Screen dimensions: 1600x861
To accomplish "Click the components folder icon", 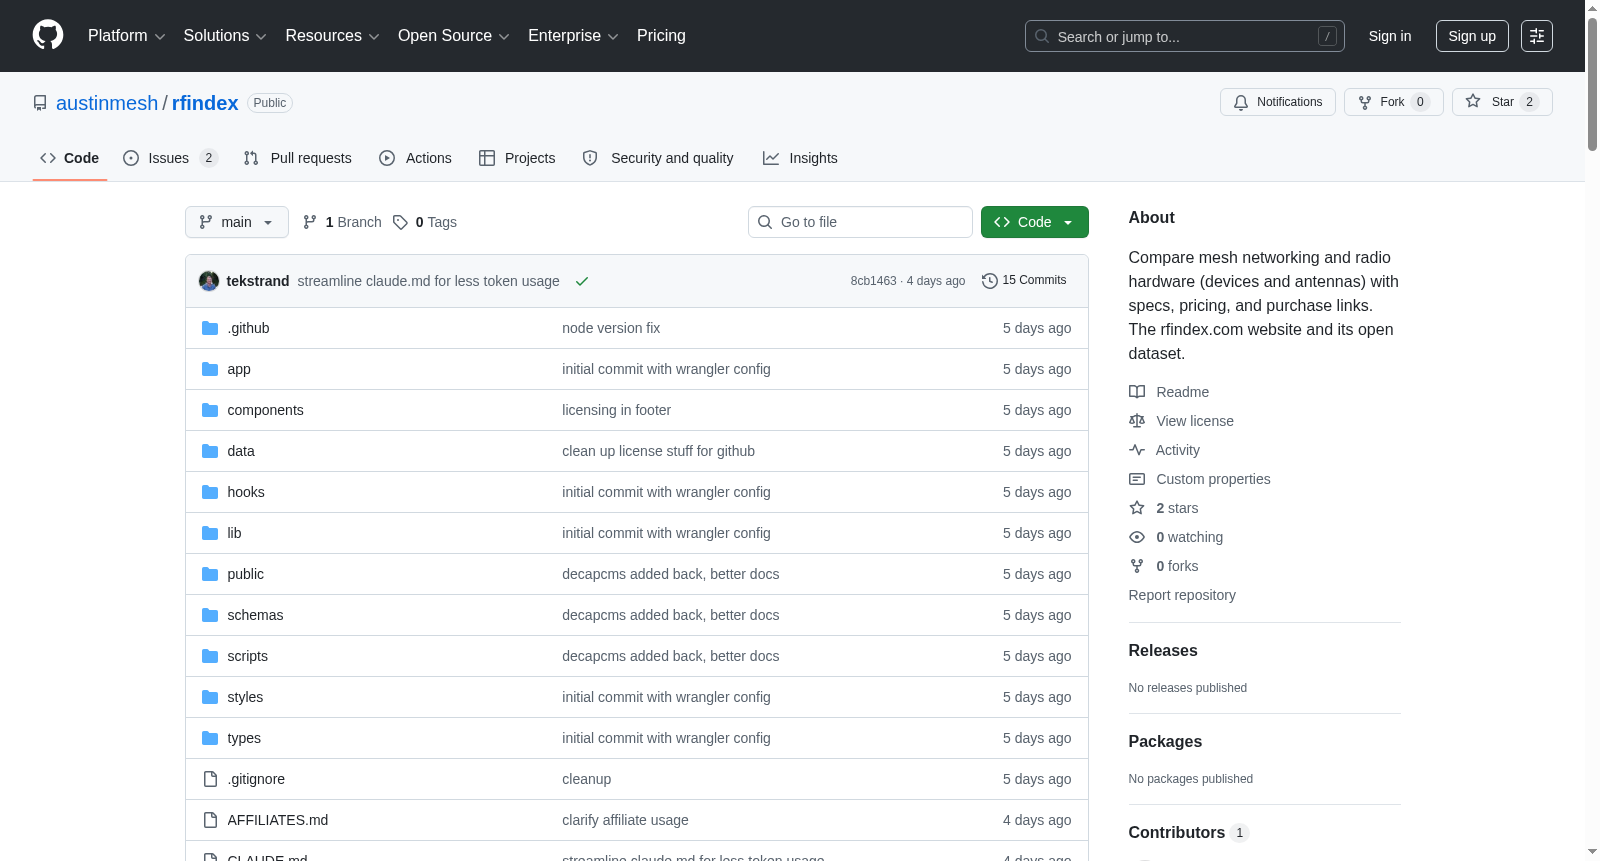I will coord(210,410).
